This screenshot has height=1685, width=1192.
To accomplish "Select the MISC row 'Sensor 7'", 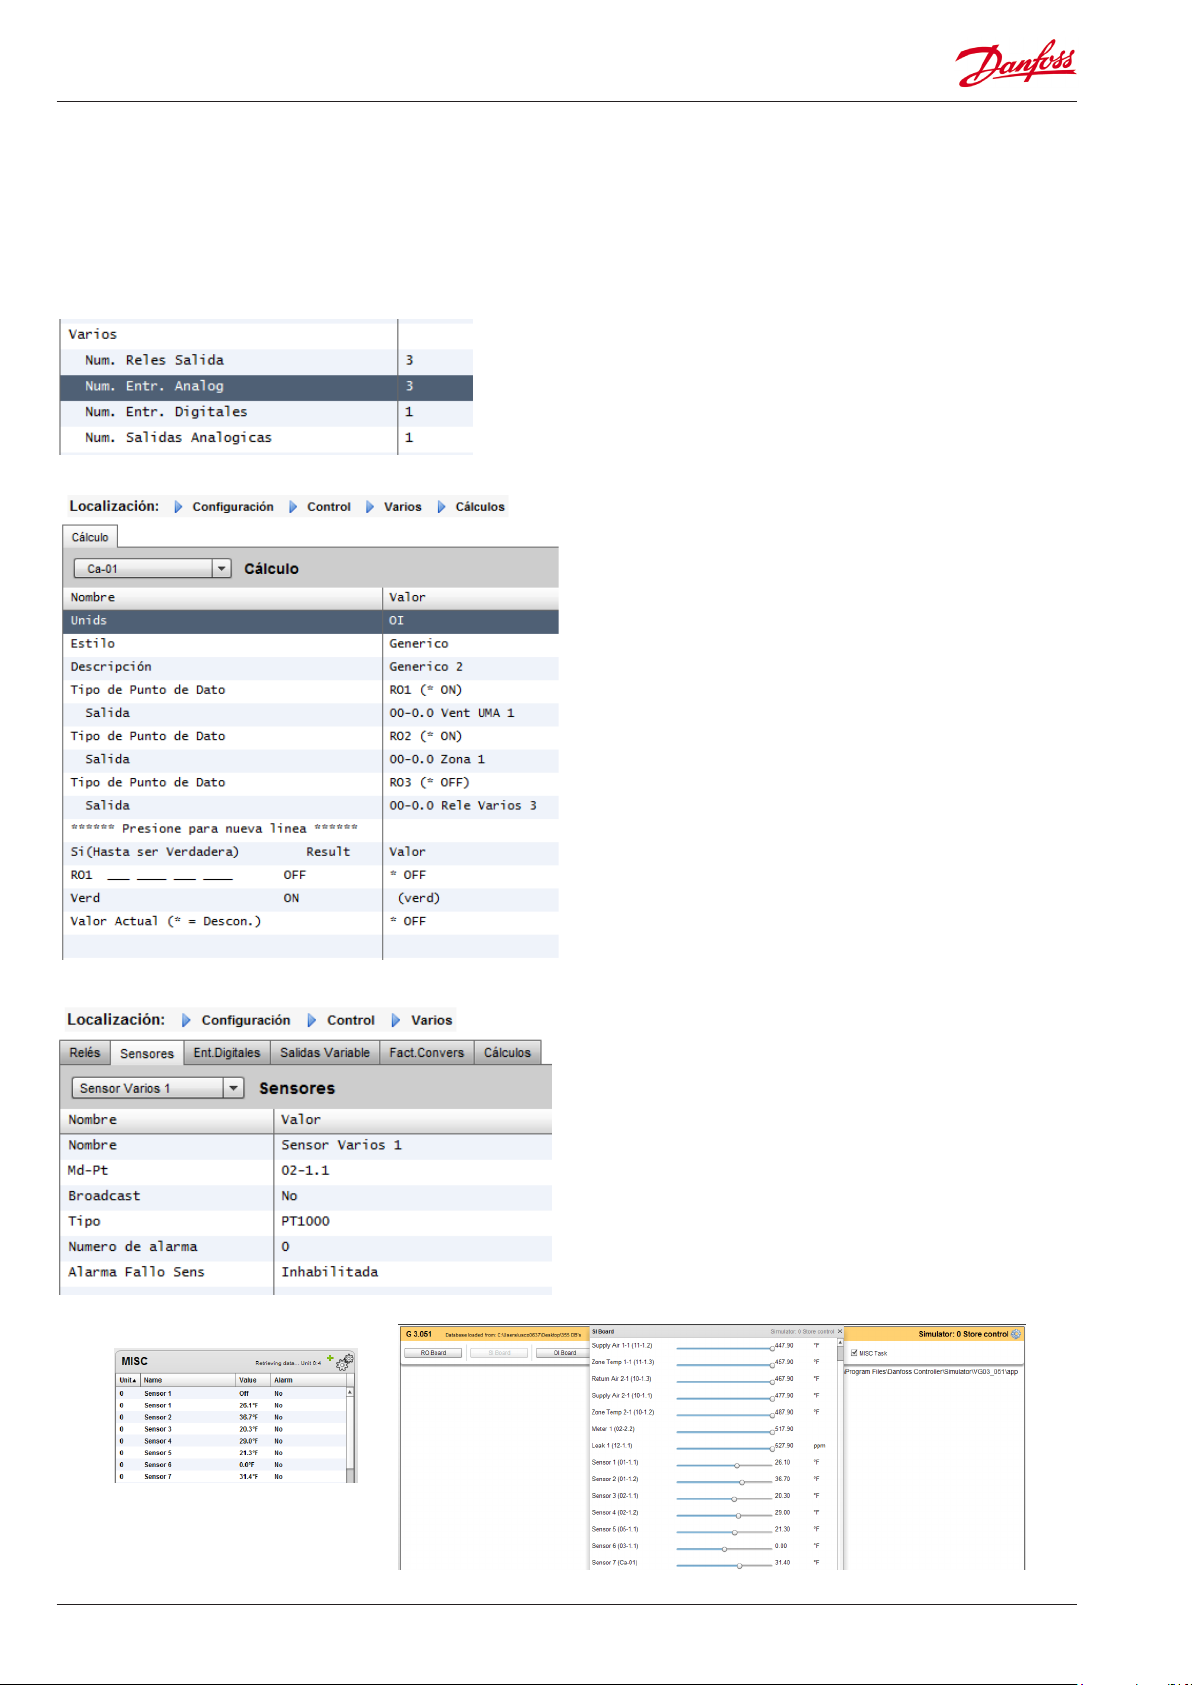I will tap(231, 1476).
